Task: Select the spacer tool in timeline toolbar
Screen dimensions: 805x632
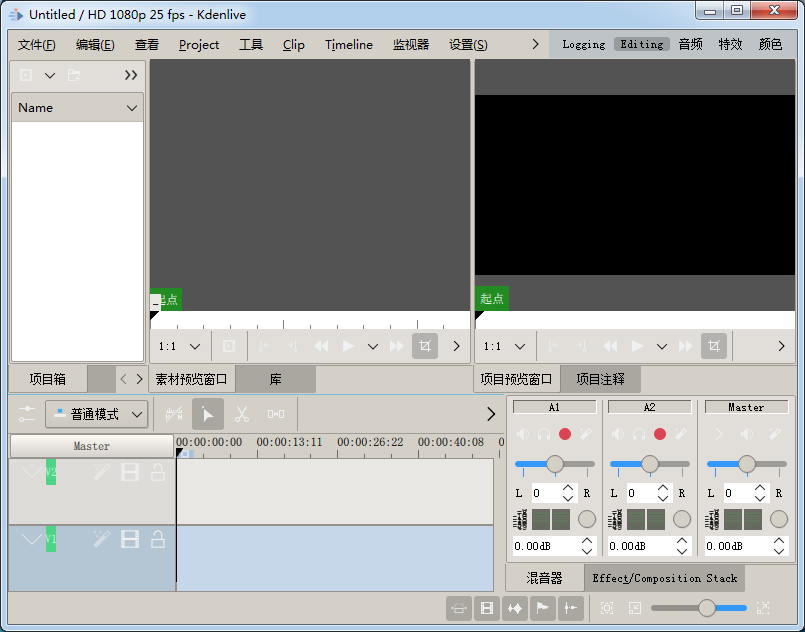Action: pyautogui.click(x=276, y=414)
